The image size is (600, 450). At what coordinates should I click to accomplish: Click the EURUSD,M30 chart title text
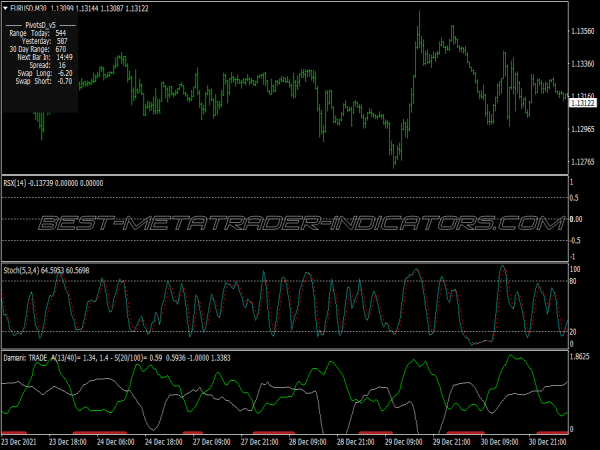(28, 8)
